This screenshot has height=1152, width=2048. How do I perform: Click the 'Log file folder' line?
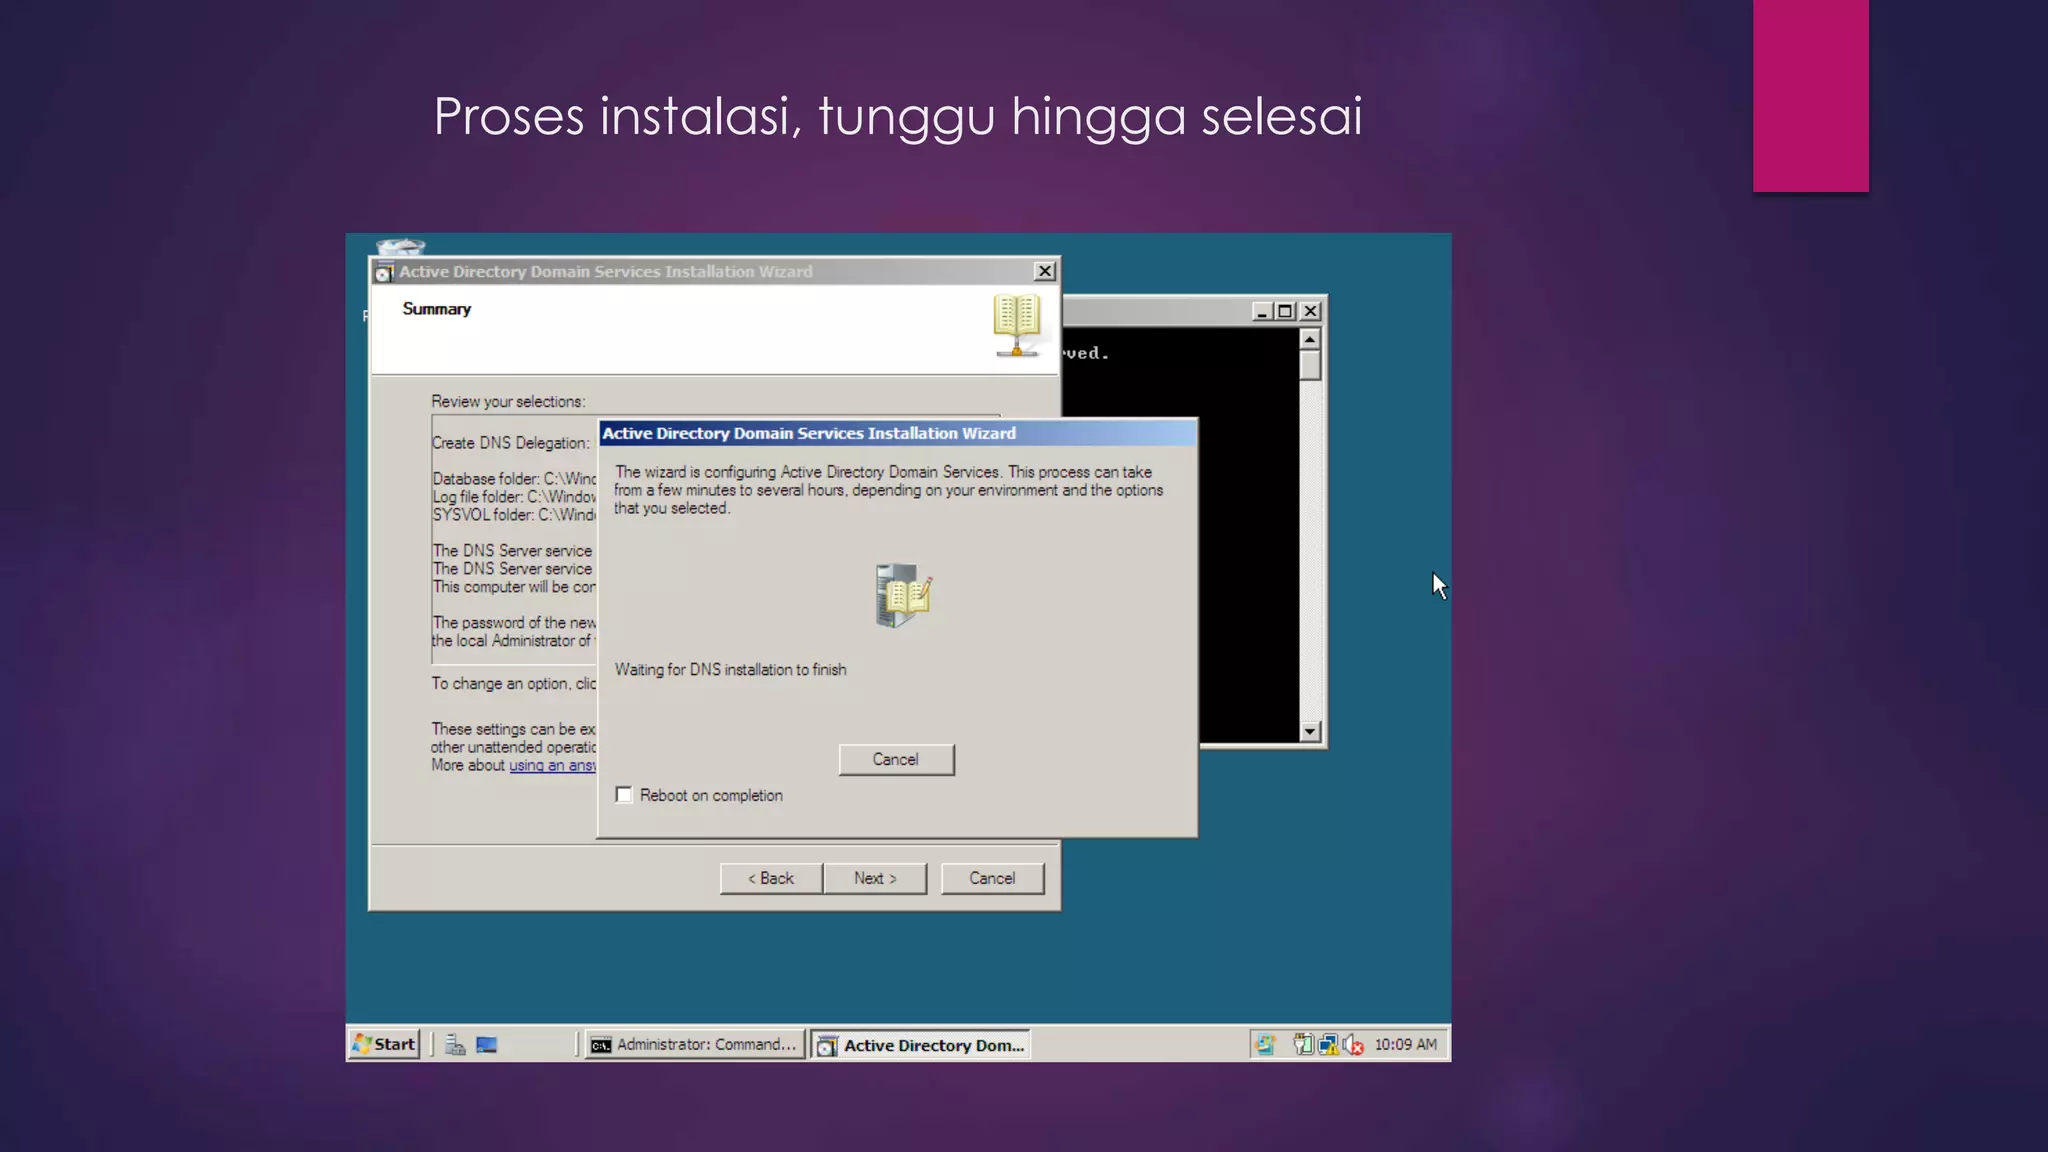514,497
